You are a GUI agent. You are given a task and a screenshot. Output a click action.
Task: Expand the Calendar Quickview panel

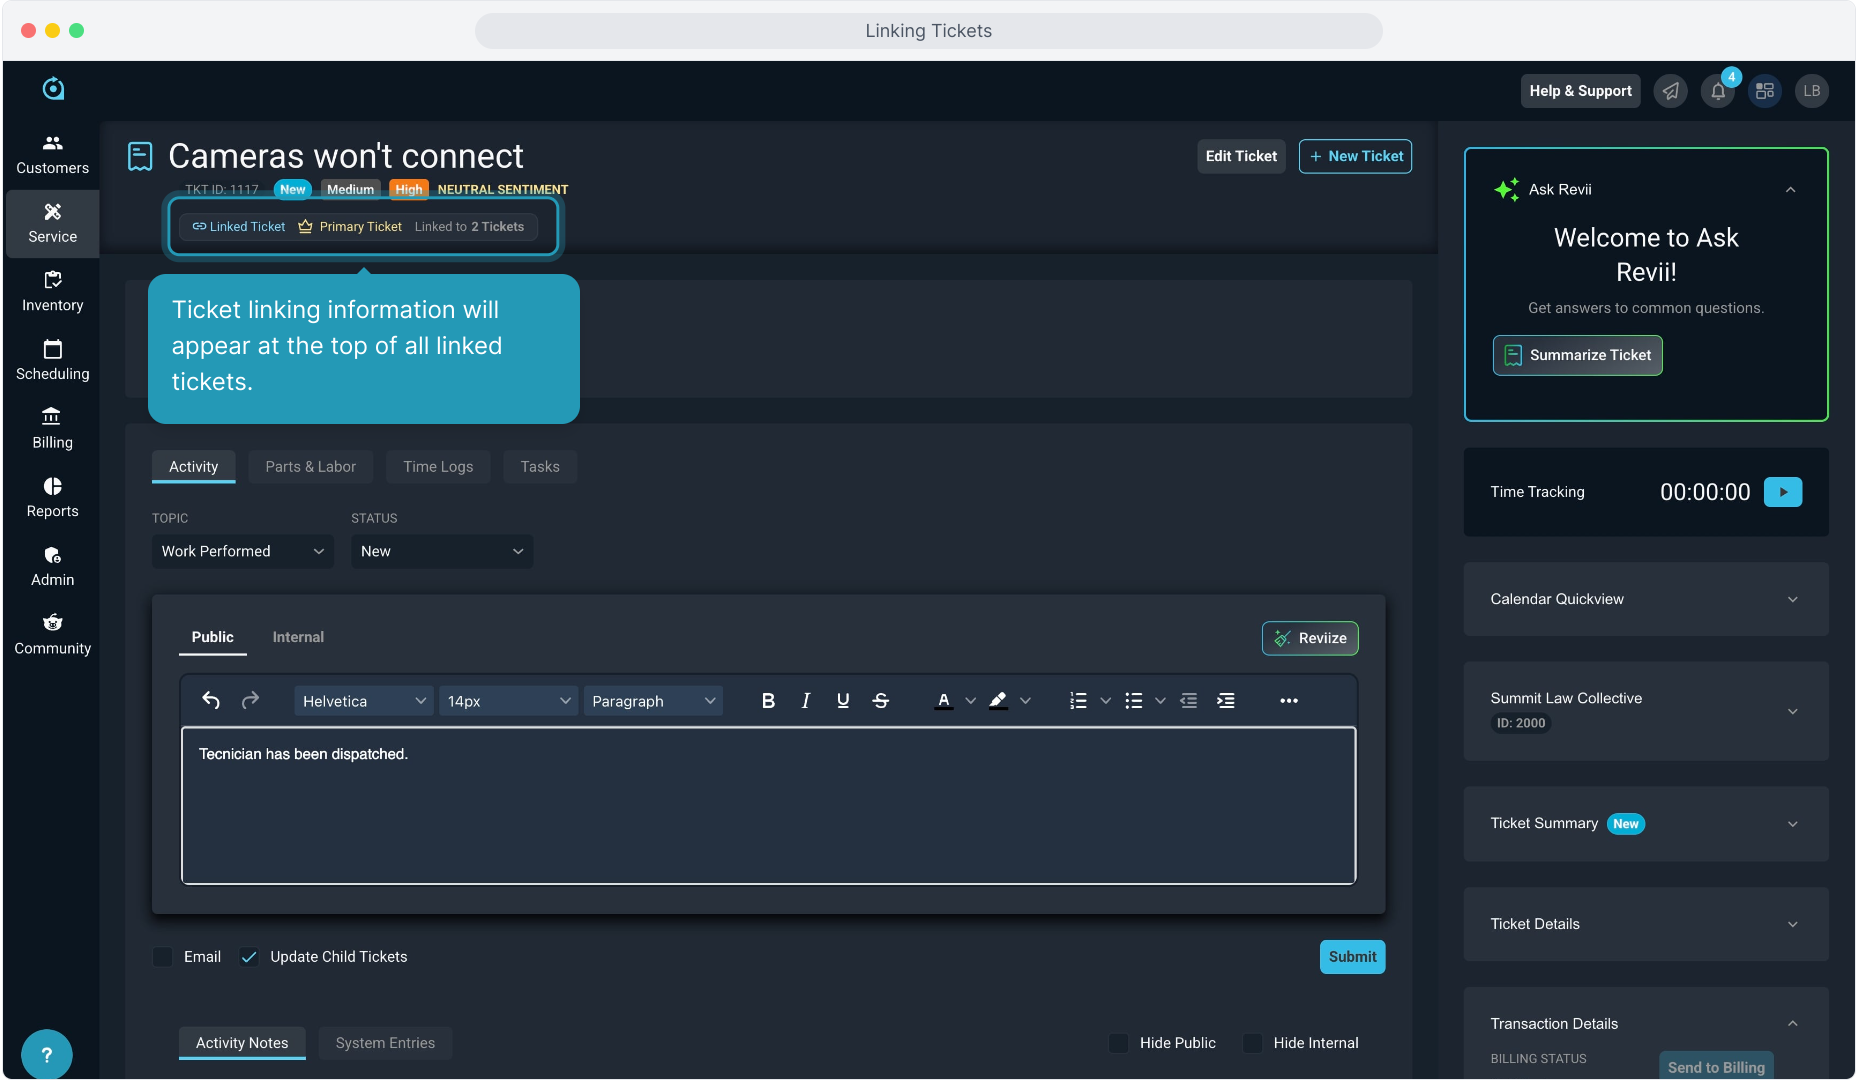click(1645, 599)
